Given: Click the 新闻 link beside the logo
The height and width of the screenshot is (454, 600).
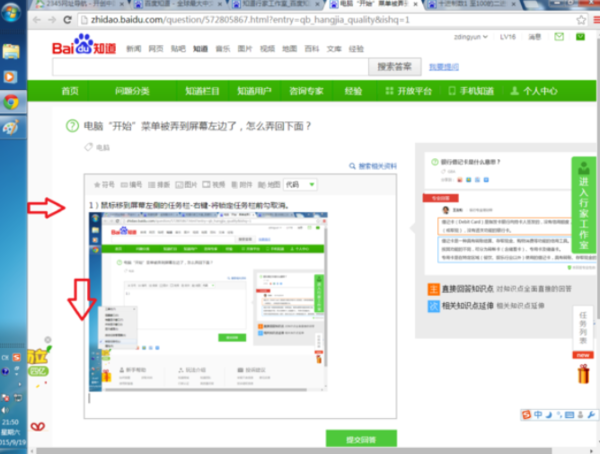Looking at the screenshot, I should pos(134,49).
